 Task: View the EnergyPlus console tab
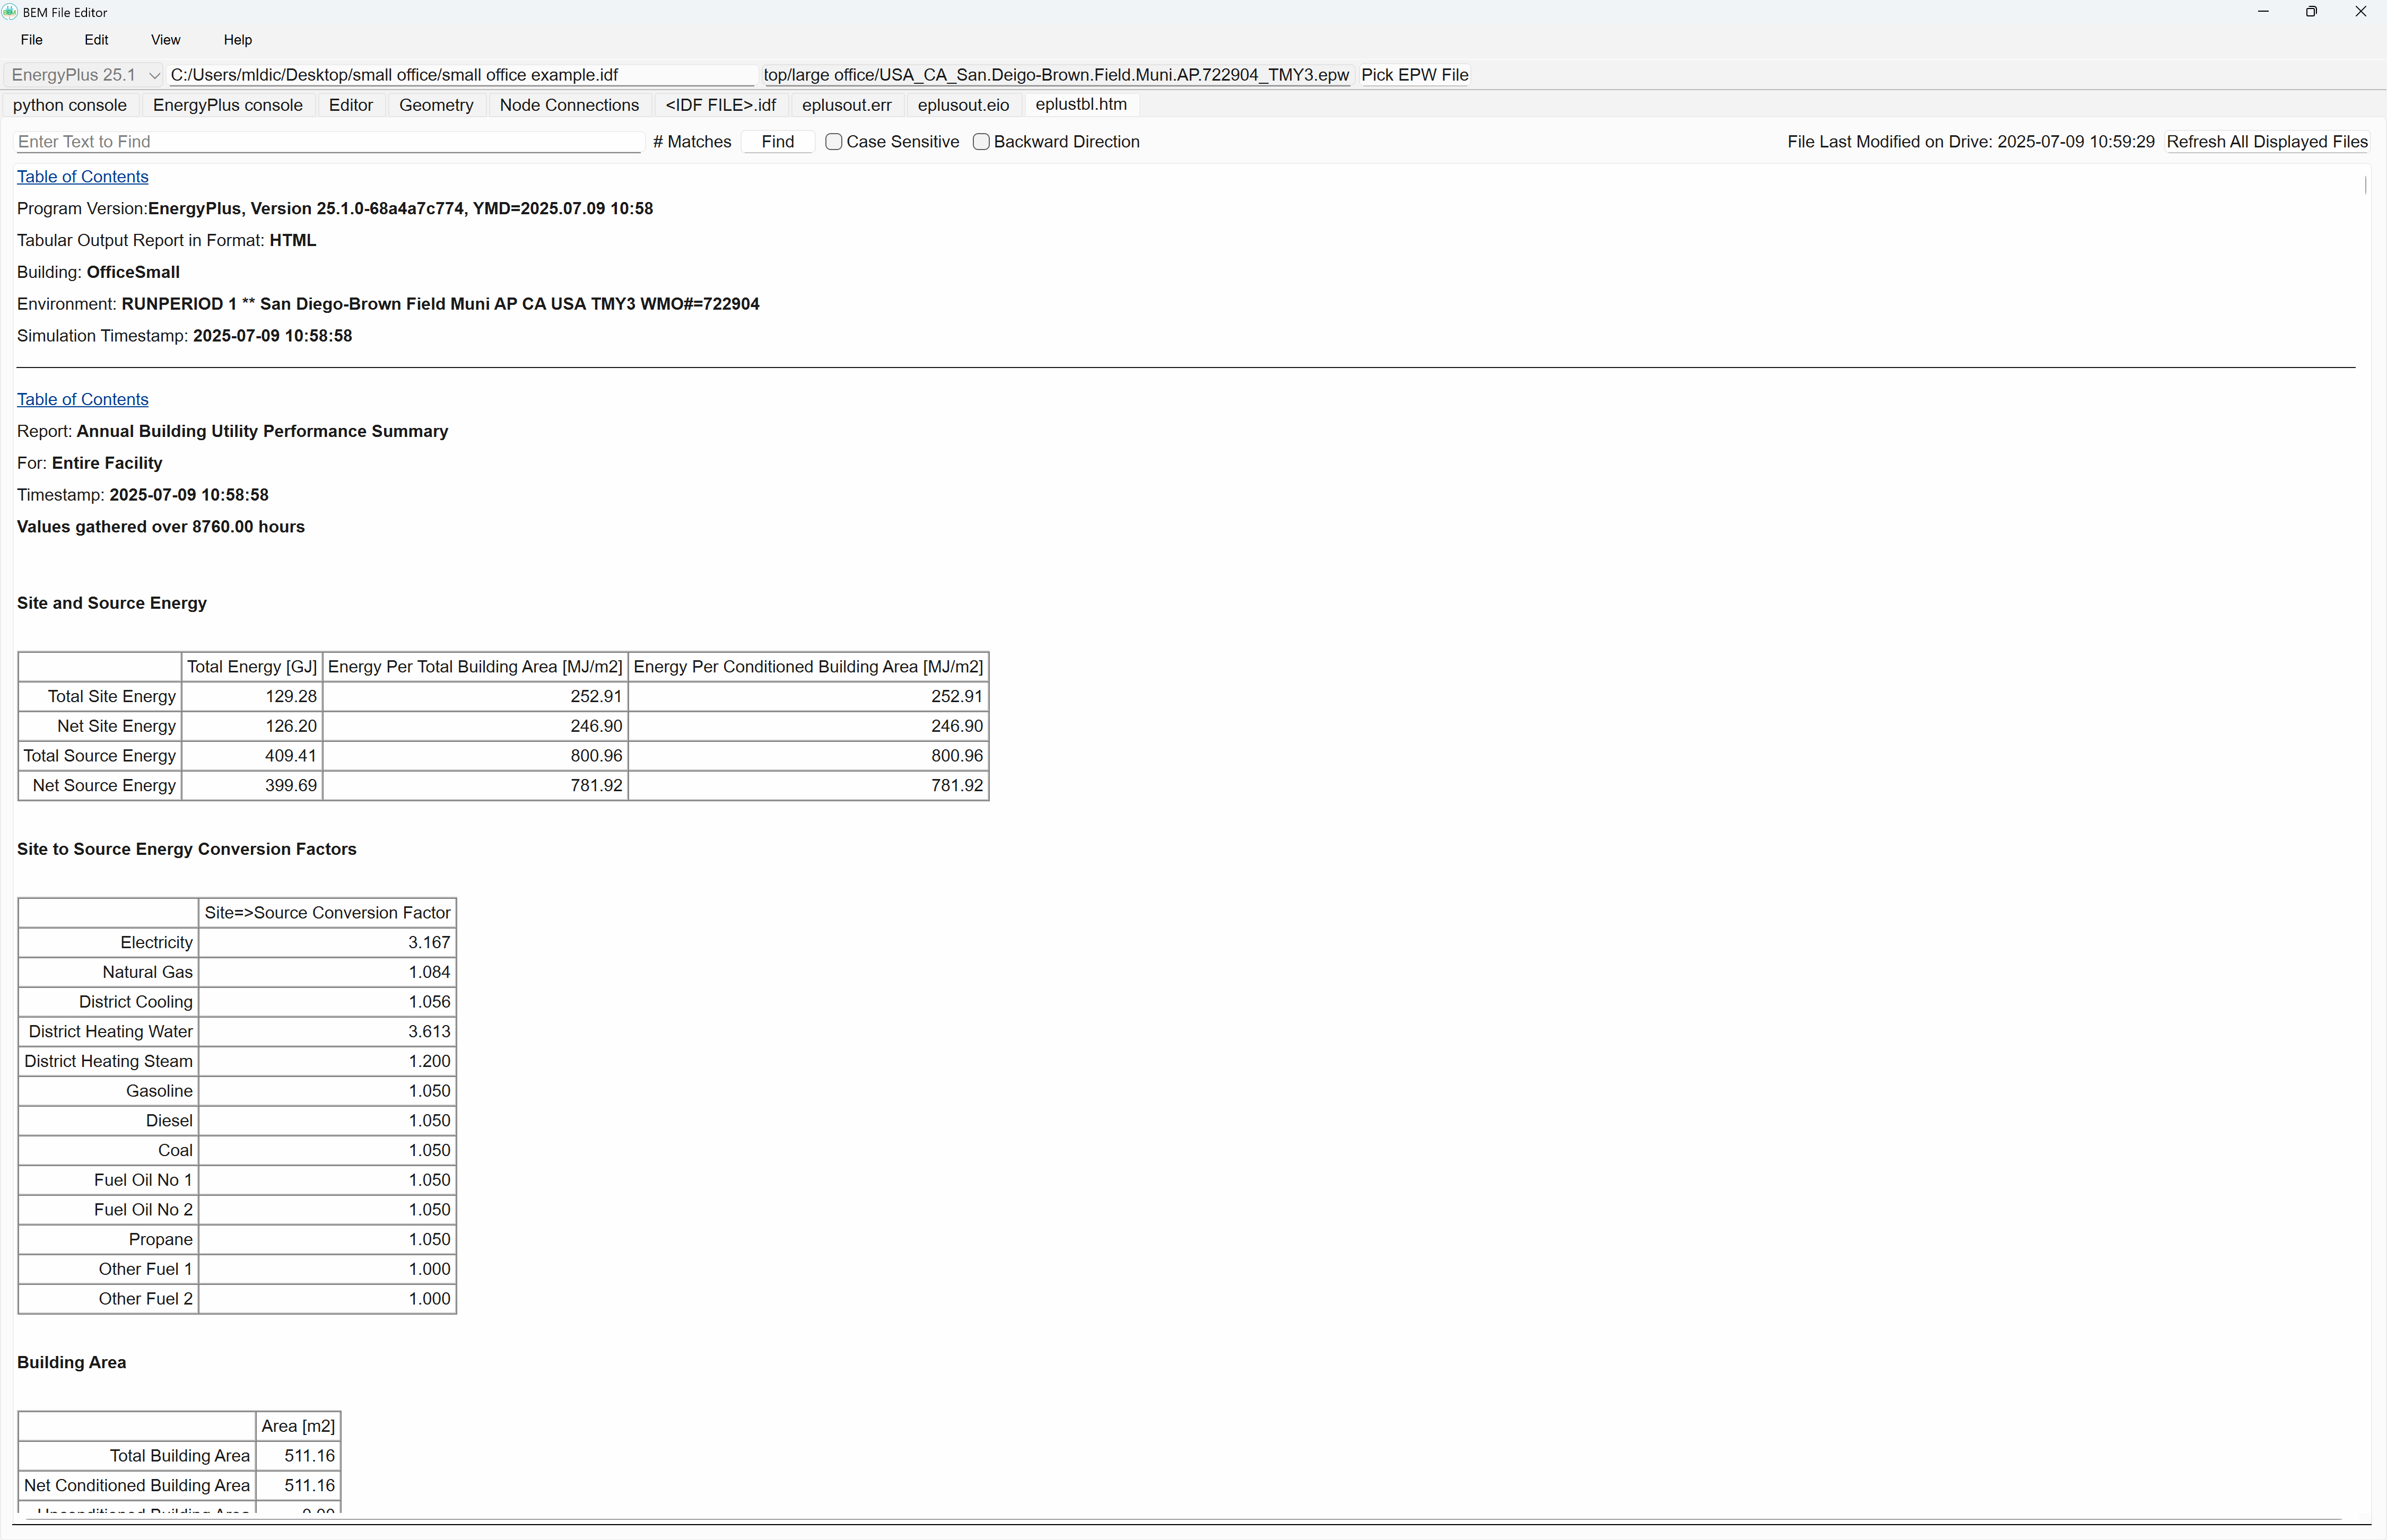[227, 105]
